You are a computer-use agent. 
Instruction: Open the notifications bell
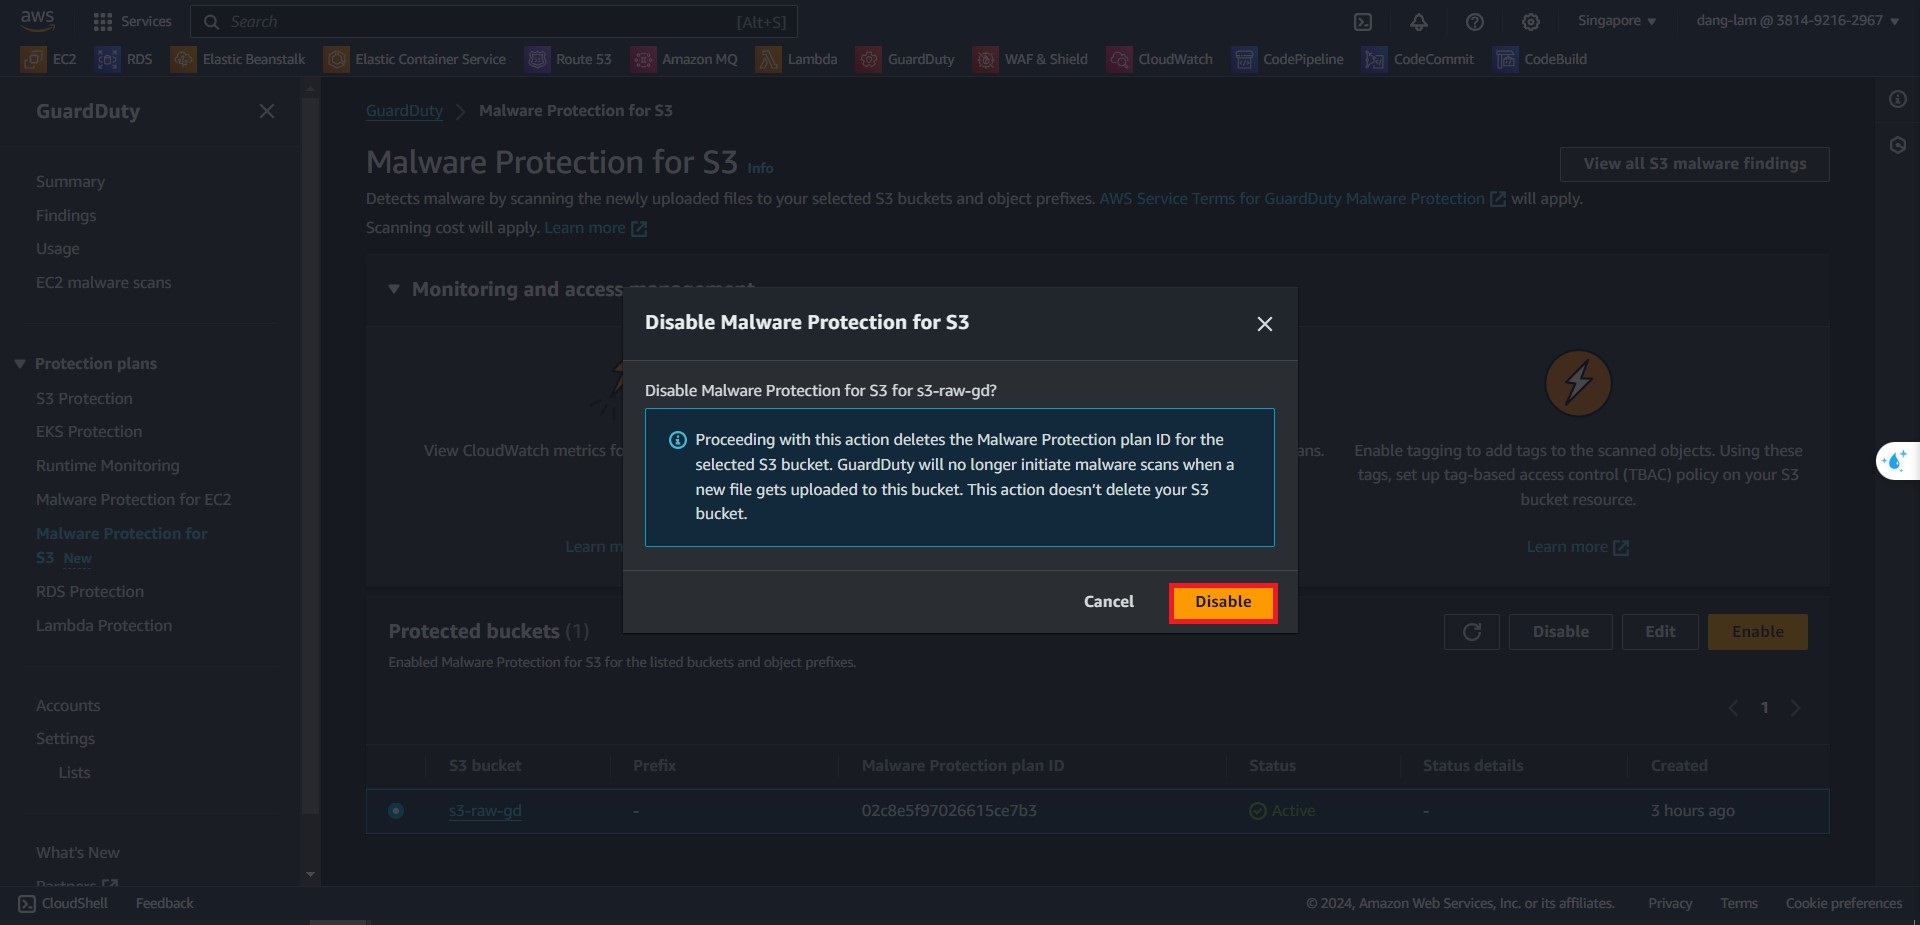click(1418, 22)
